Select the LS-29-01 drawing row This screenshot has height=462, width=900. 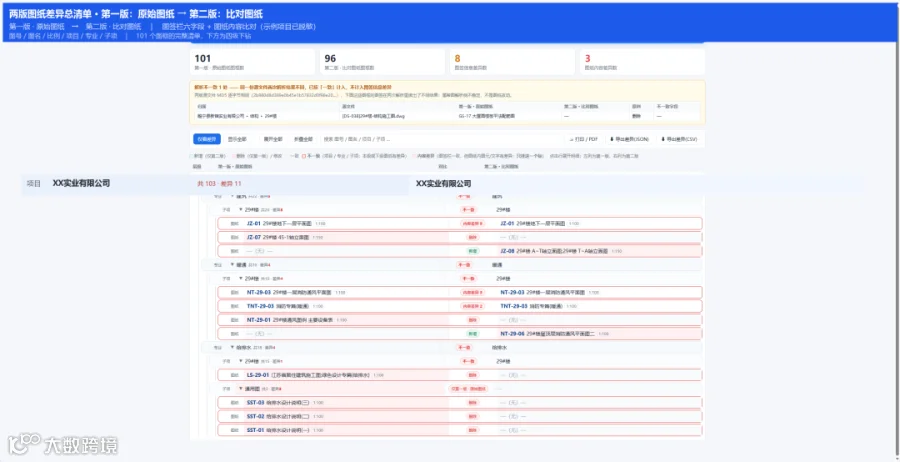[x=460, y=375]
